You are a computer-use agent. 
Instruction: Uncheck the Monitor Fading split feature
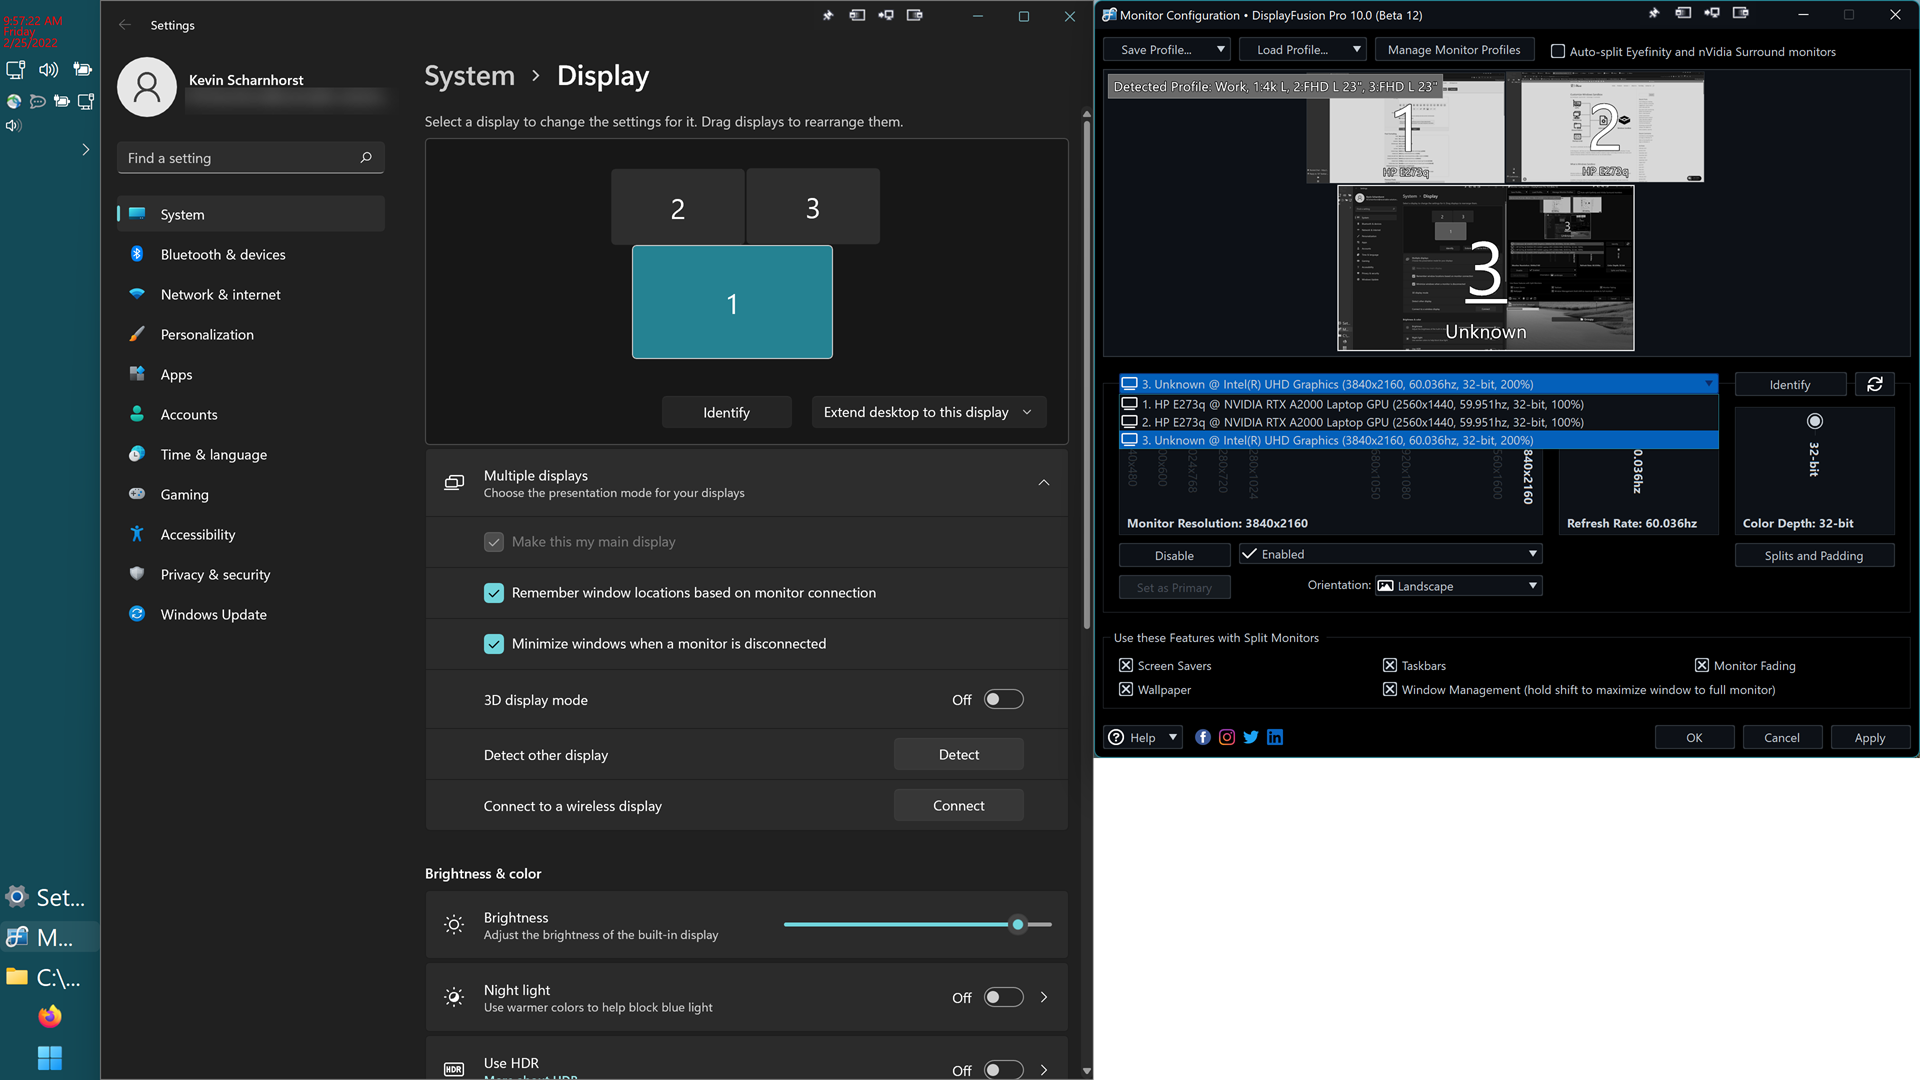(1701, 666)
